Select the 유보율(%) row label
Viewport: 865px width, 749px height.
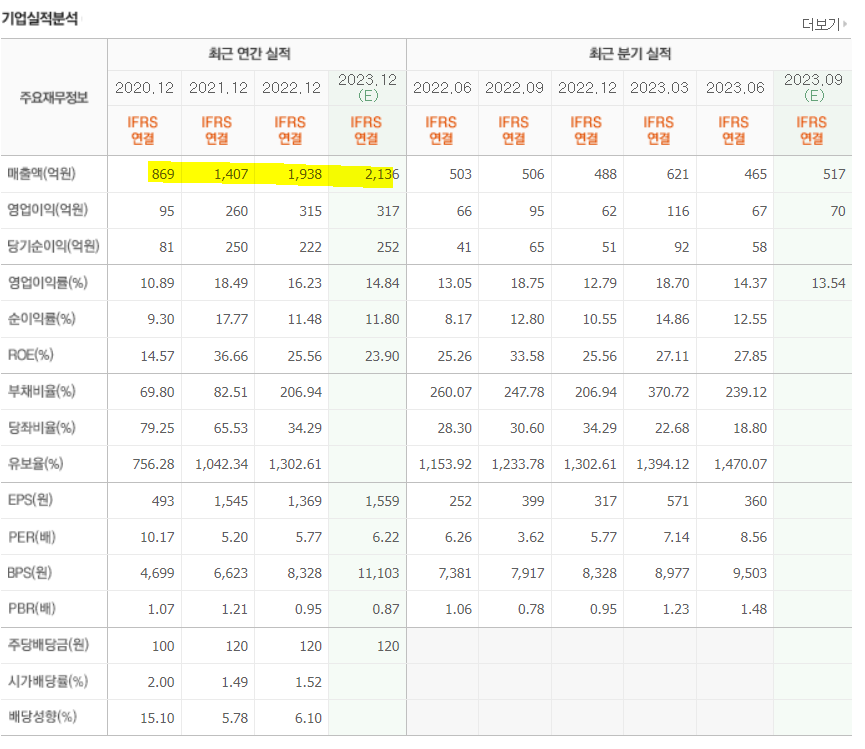click(35, 463)
